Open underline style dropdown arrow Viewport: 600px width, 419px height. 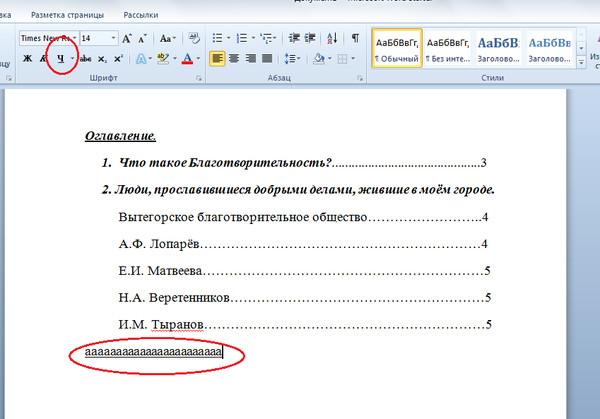[x=72, y=59]
